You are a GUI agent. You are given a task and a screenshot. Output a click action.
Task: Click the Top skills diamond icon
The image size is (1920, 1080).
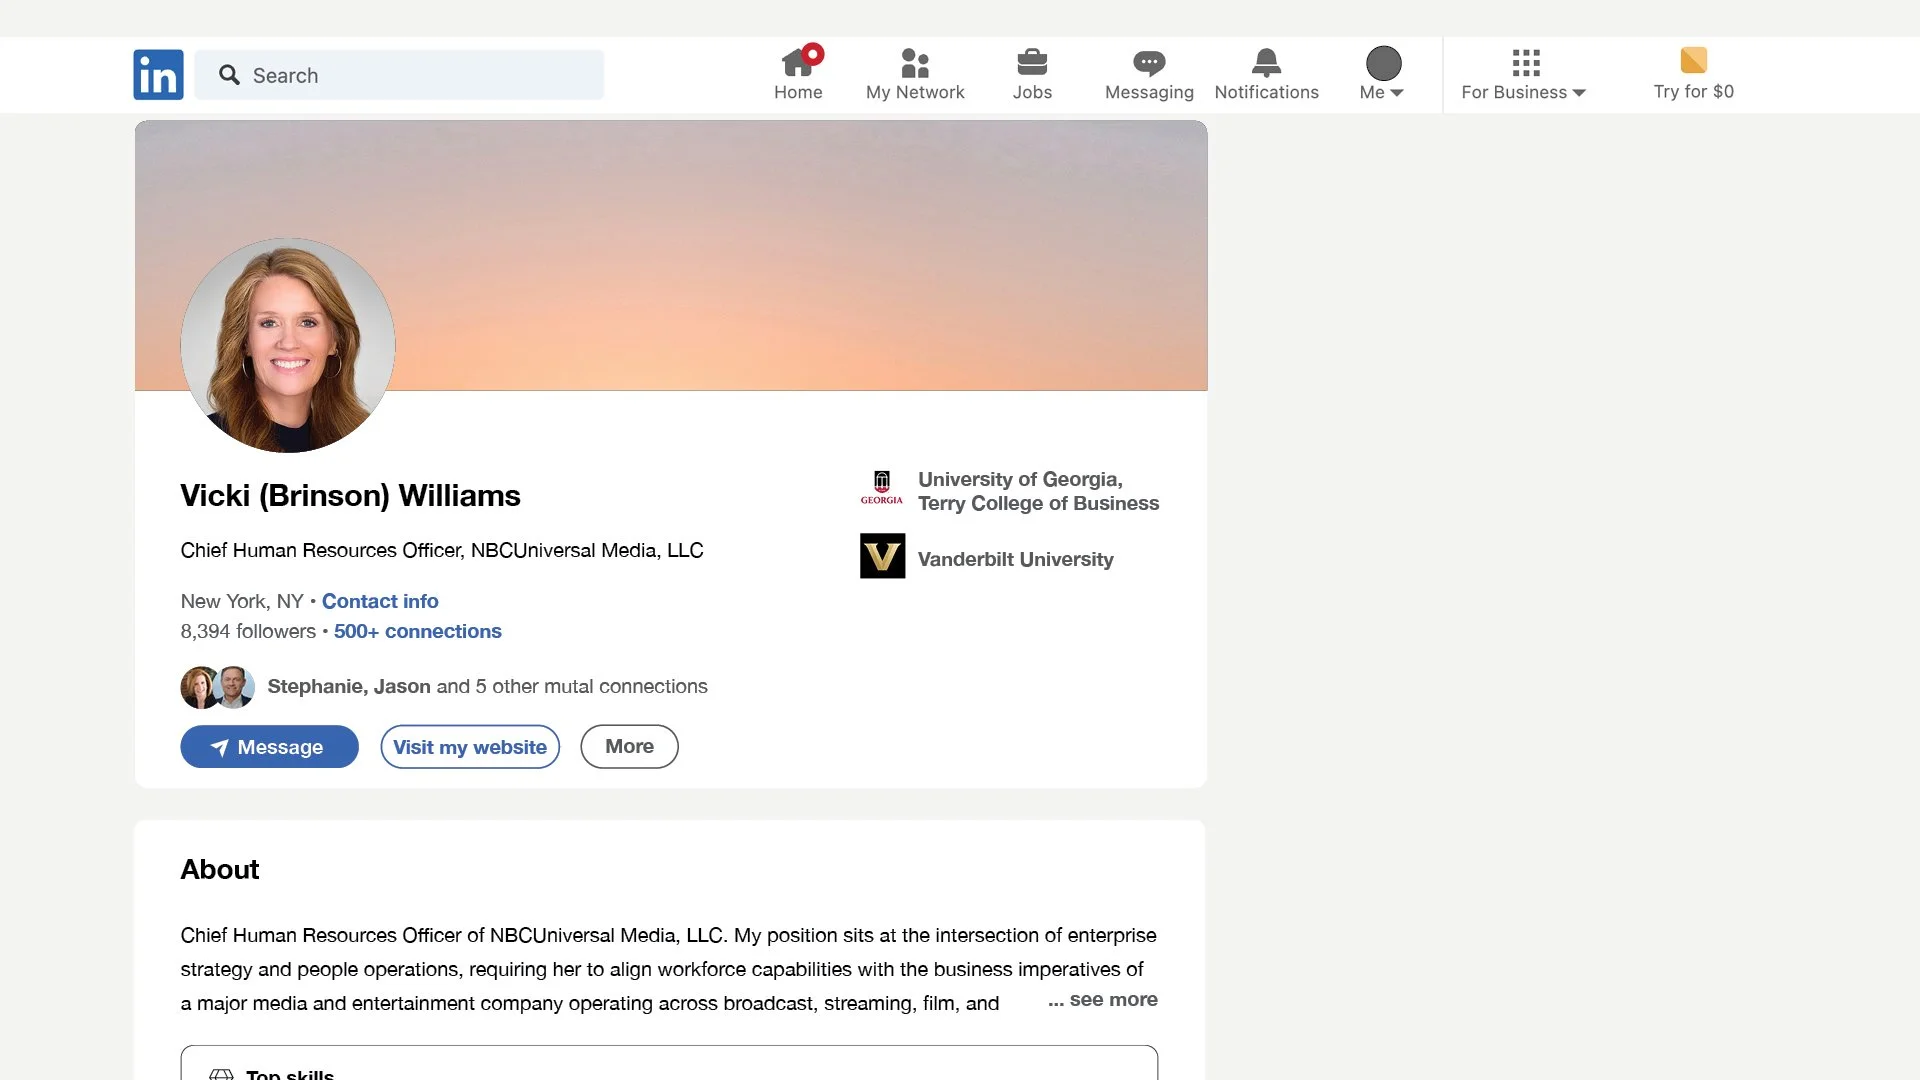(x=221, y=1074)
